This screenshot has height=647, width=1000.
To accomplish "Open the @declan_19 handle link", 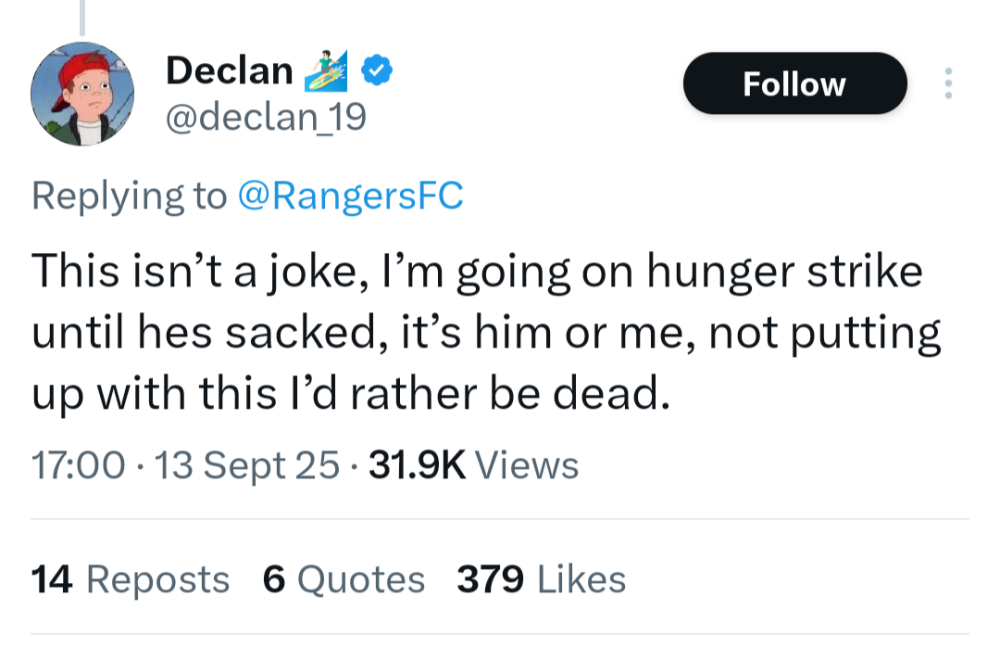I will point(265,118).
